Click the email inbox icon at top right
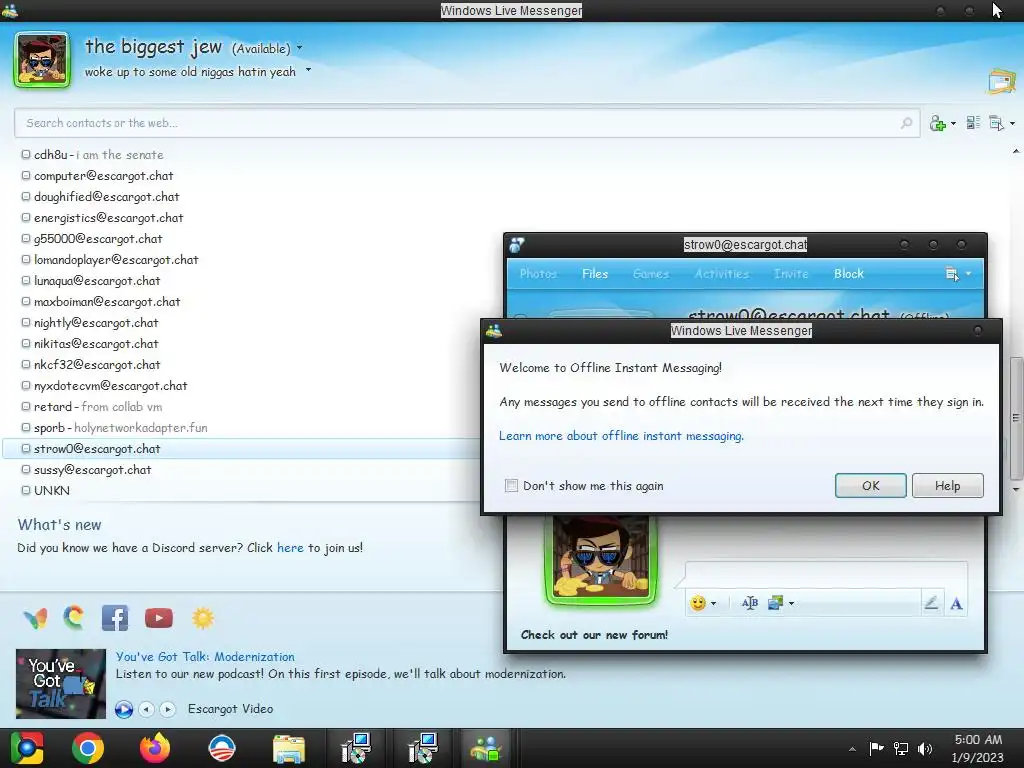This screenshot has width=1024, height=768. pyautogui.click(x=1002, y=82)
